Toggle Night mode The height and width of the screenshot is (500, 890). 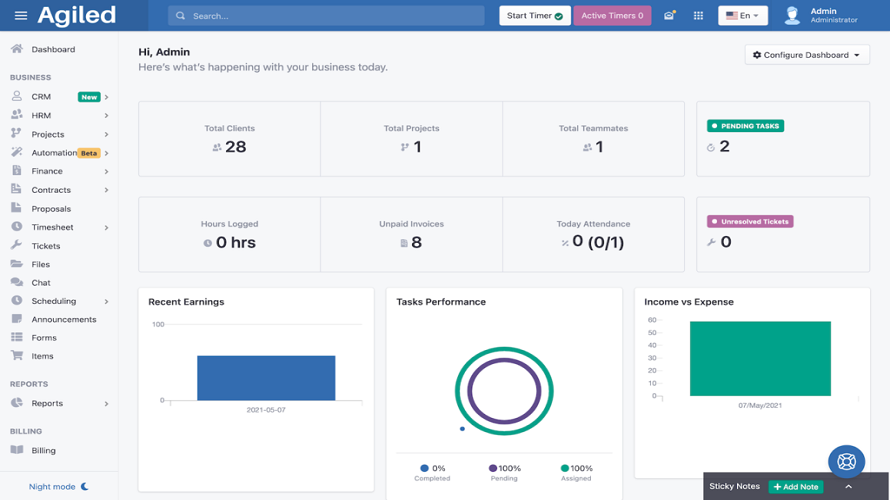point(58,487)
